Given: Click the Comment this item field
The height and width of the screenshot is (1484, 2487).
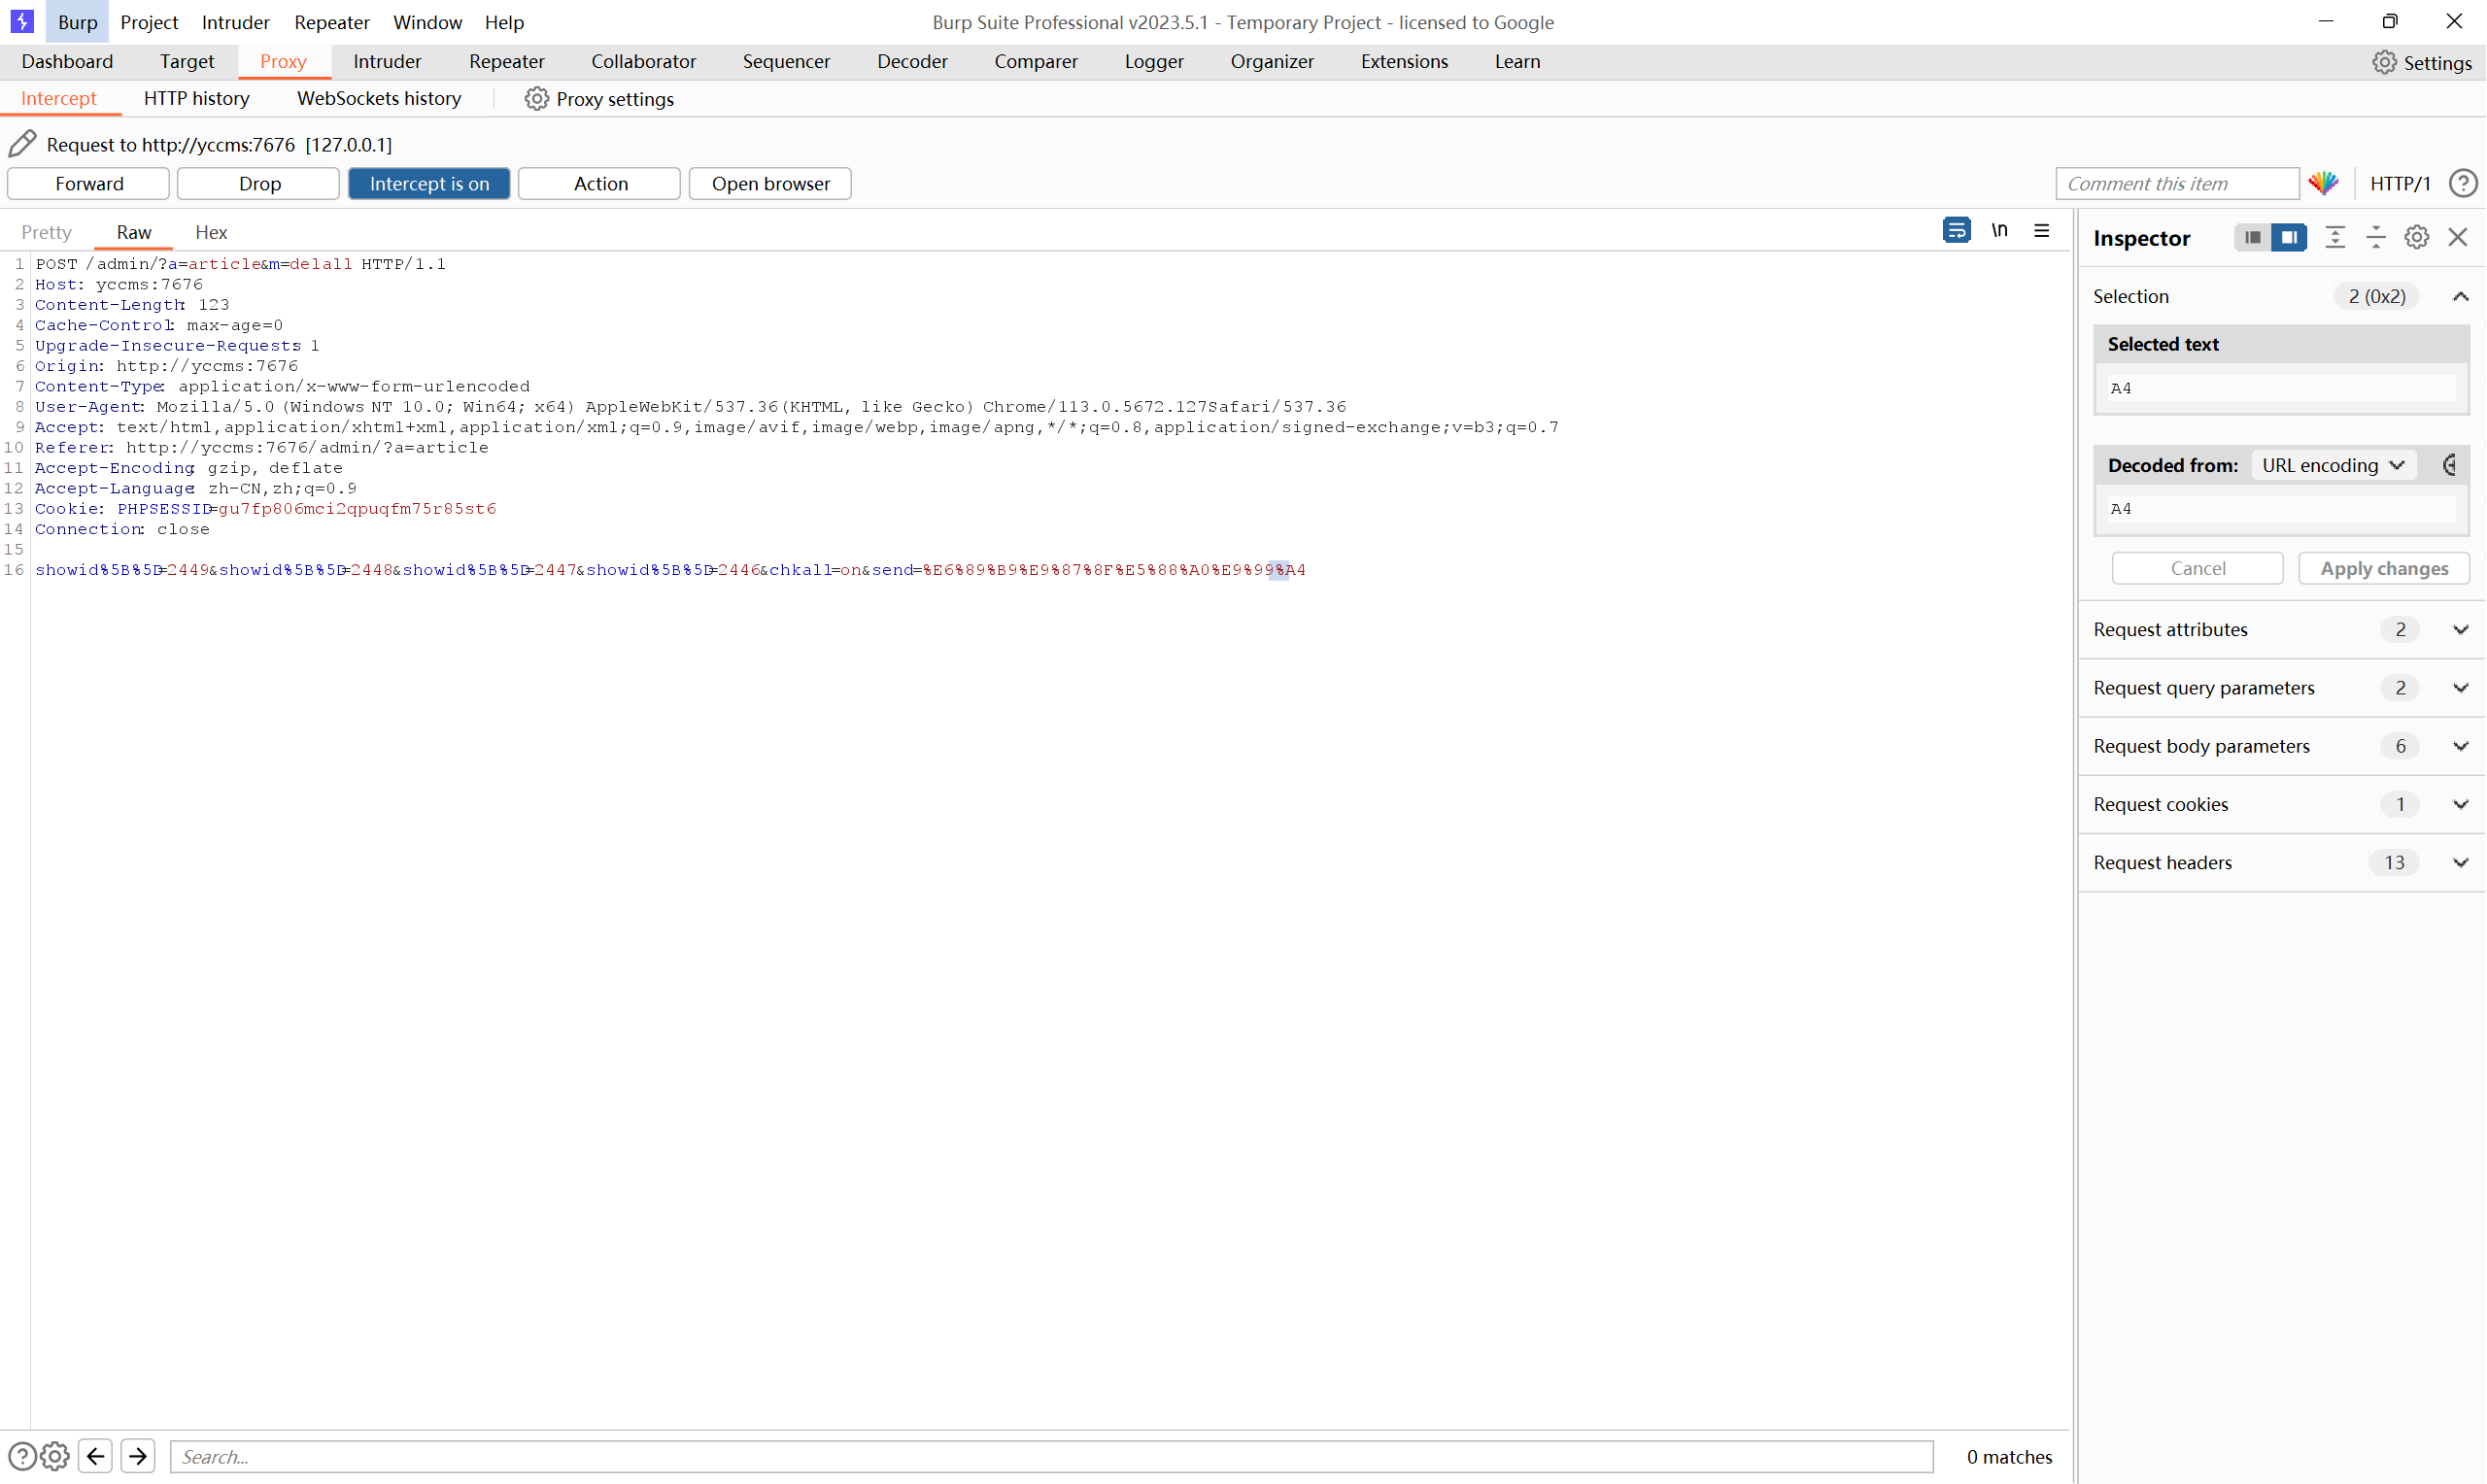Looking at the screenshot, I should coord(2176,184).
